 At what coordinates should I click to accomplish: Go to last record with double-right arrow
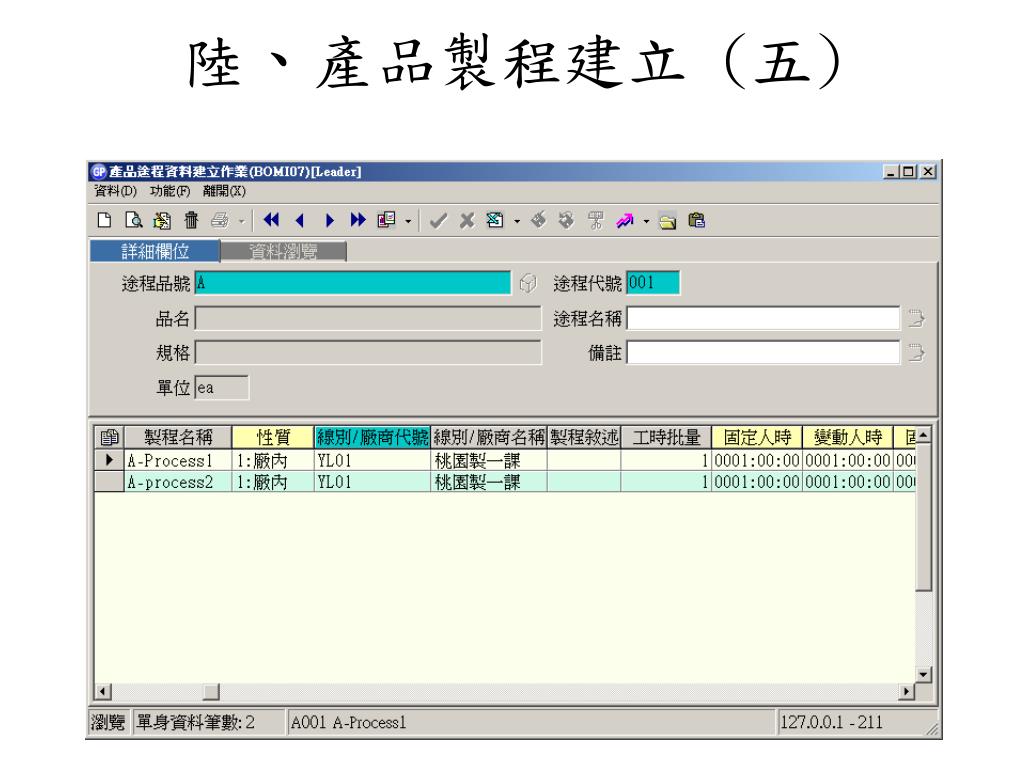pyautogui.click(x=358, y=220)
